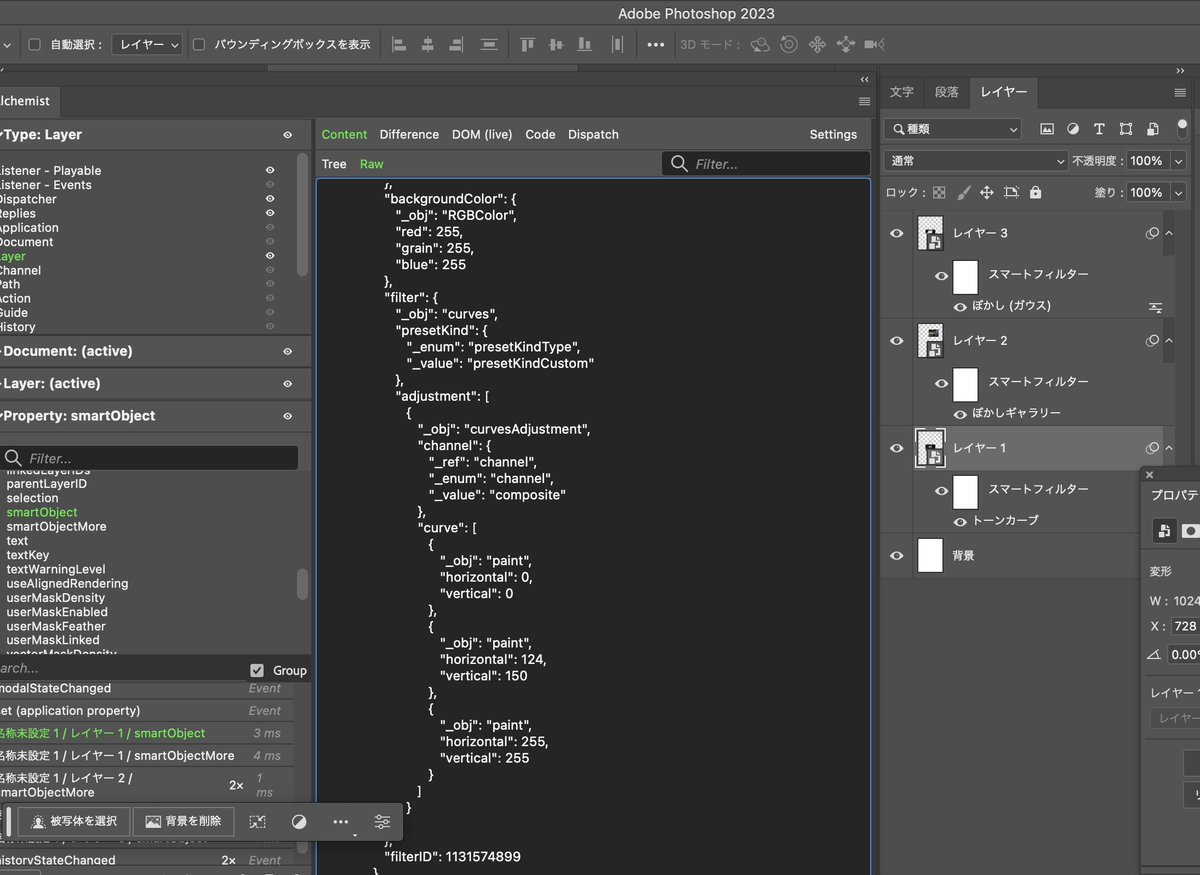The width and height of the screenshot is (1200, 875).
Task: Click the align top edges icon
Action: pos(528,44)
